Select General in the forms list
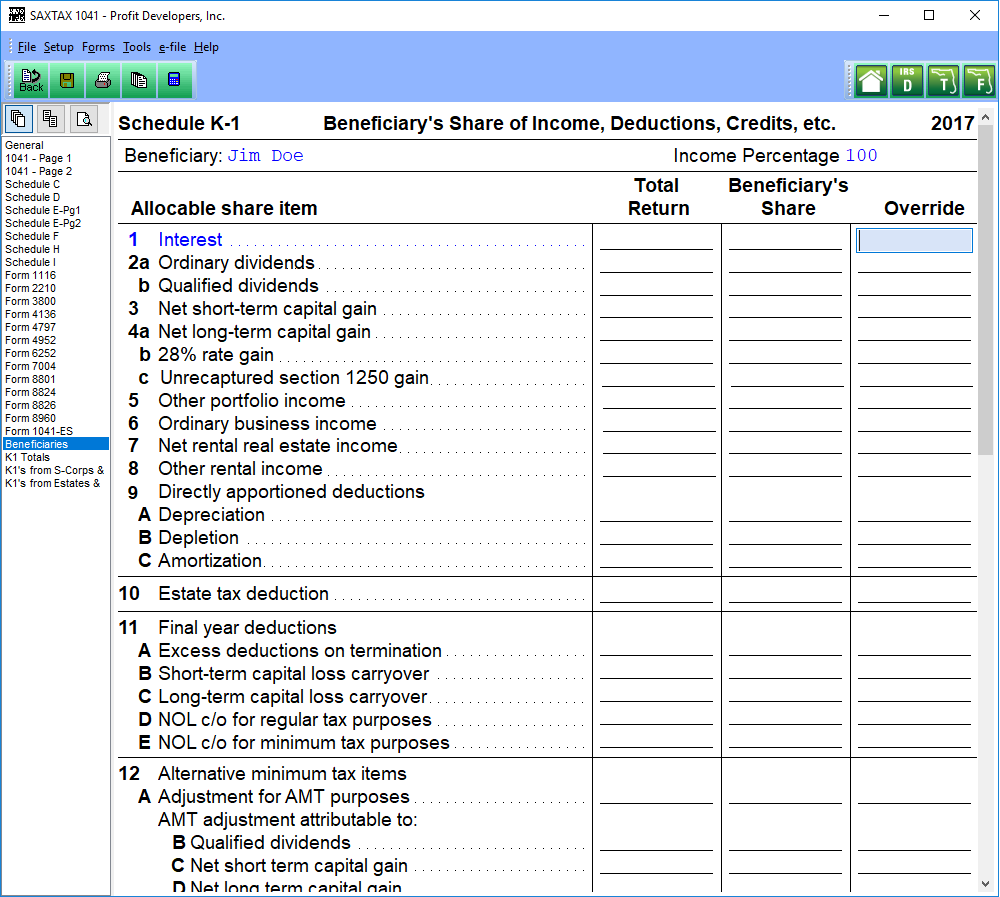 [x=56, y=145]
